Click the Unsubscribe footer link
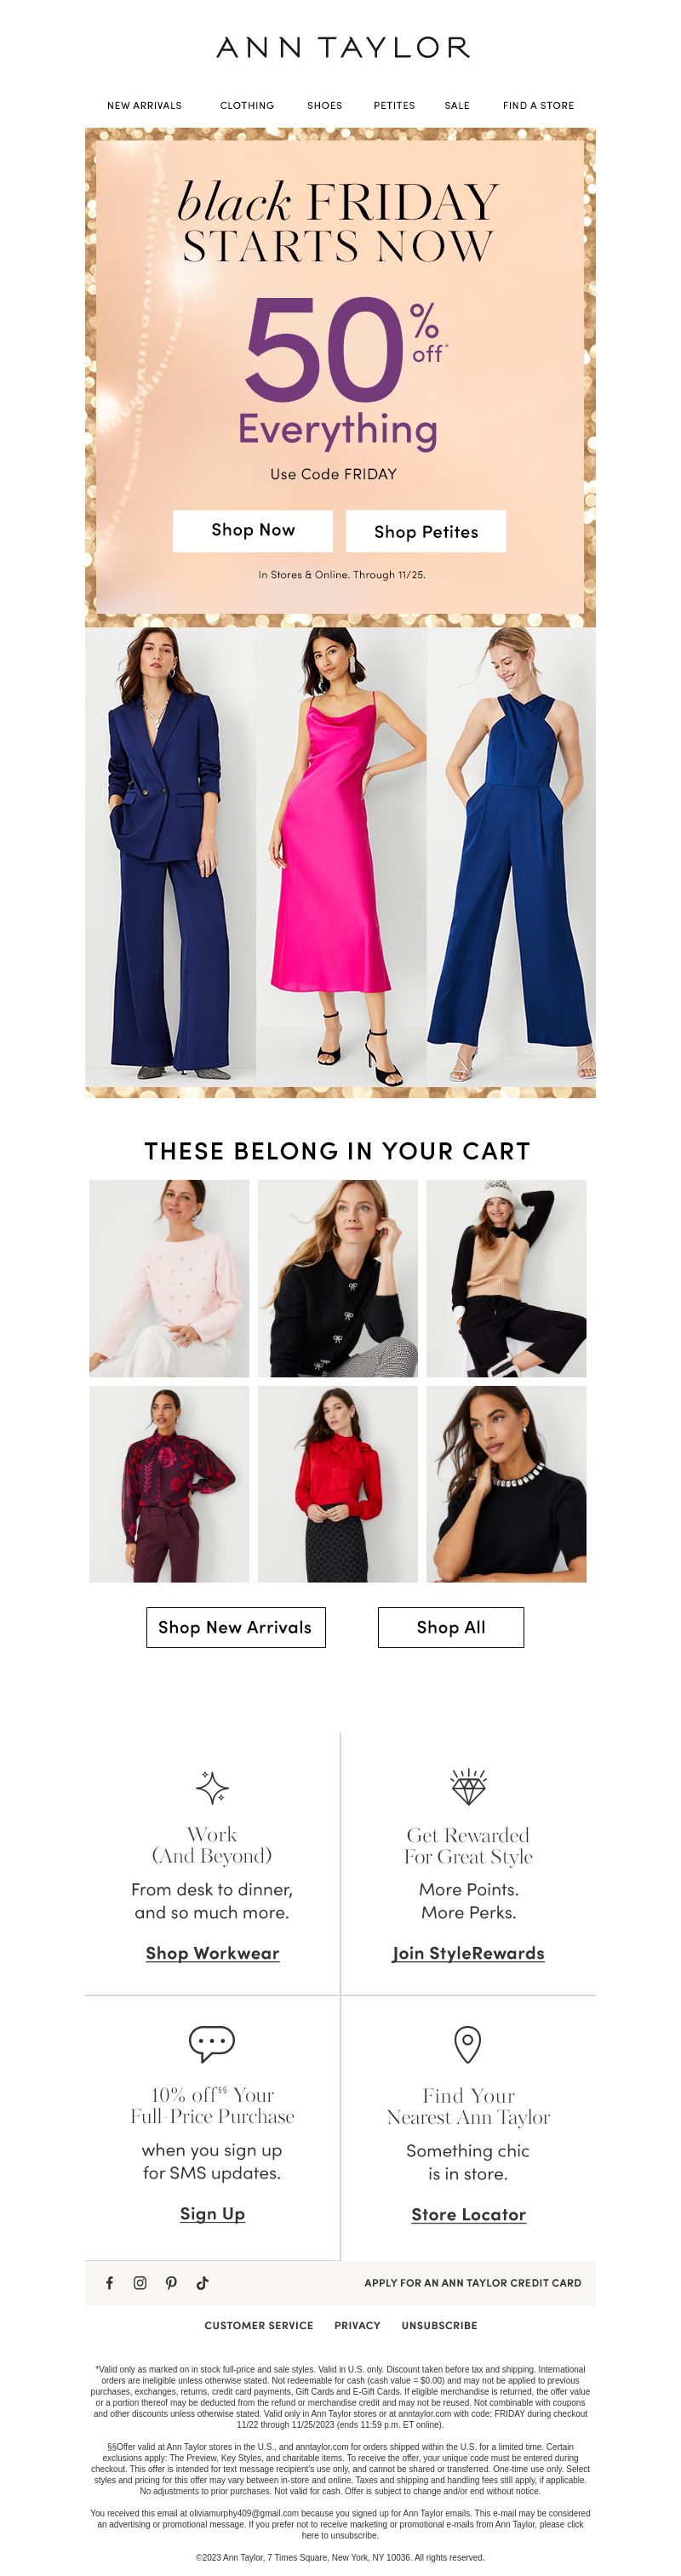This screenshot has width=681, height=2576. pos(439,2325)
